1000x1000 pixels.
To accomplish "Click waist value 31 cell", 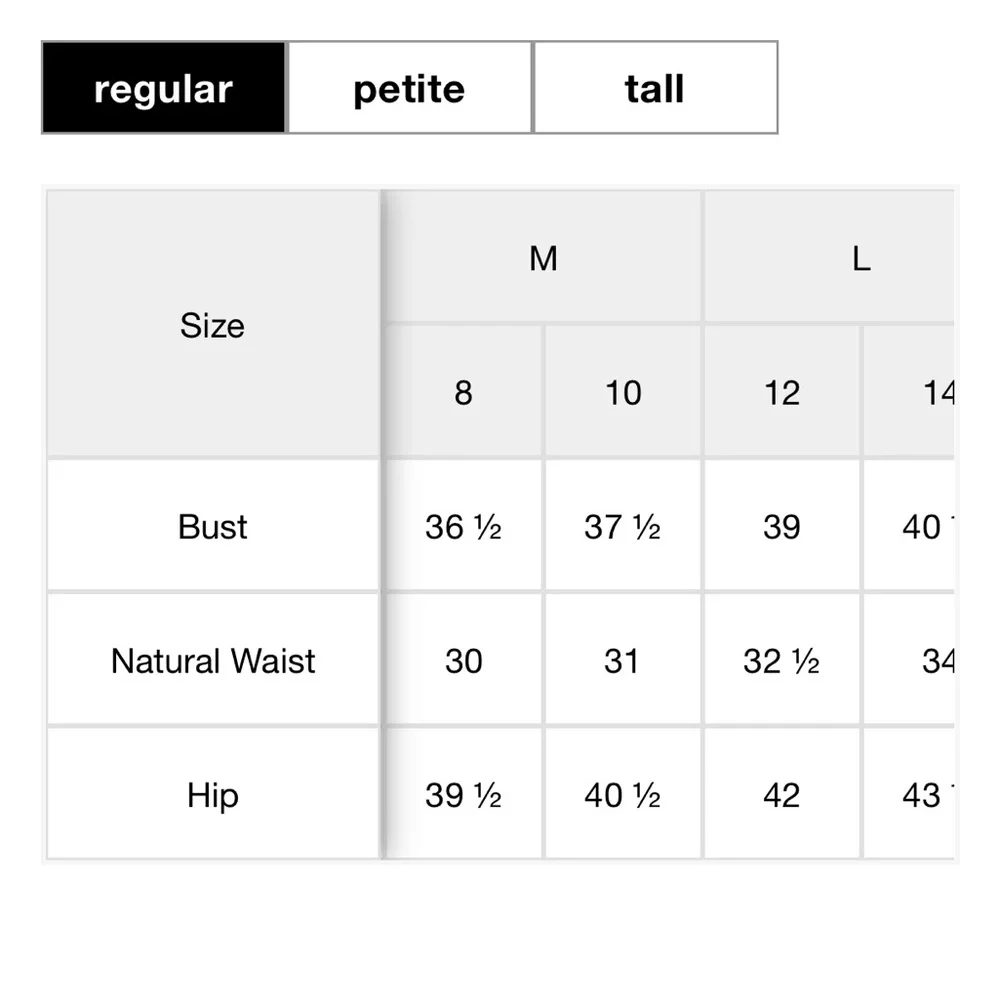I will pos(622,660).
